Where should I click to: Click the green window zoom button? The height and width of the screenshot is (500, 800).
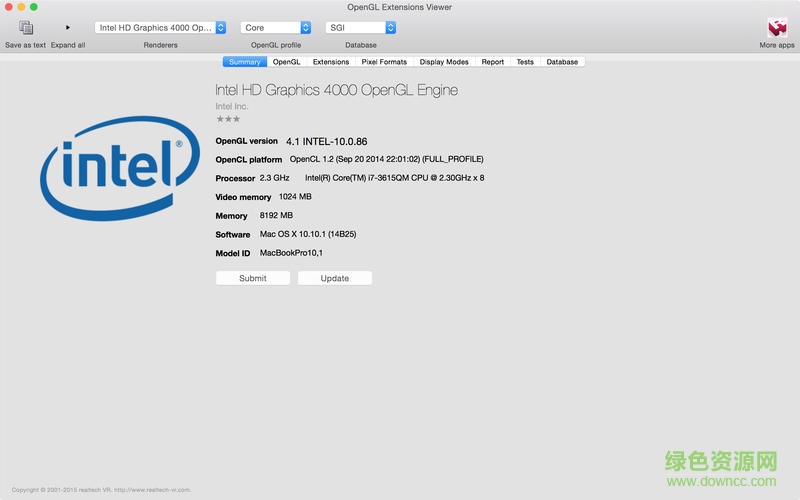pyautogui.click(x=33, y=7)
